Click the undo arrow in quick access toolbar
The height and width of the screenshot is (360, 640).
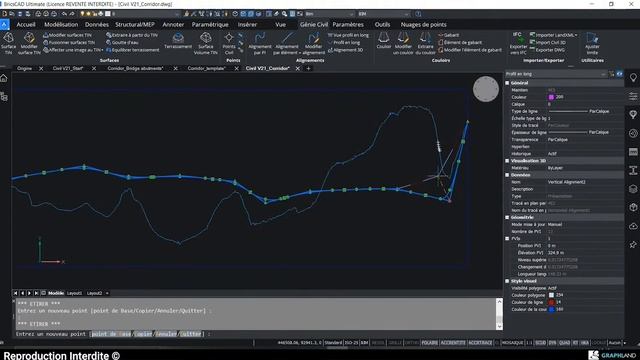tap(64, 14)
